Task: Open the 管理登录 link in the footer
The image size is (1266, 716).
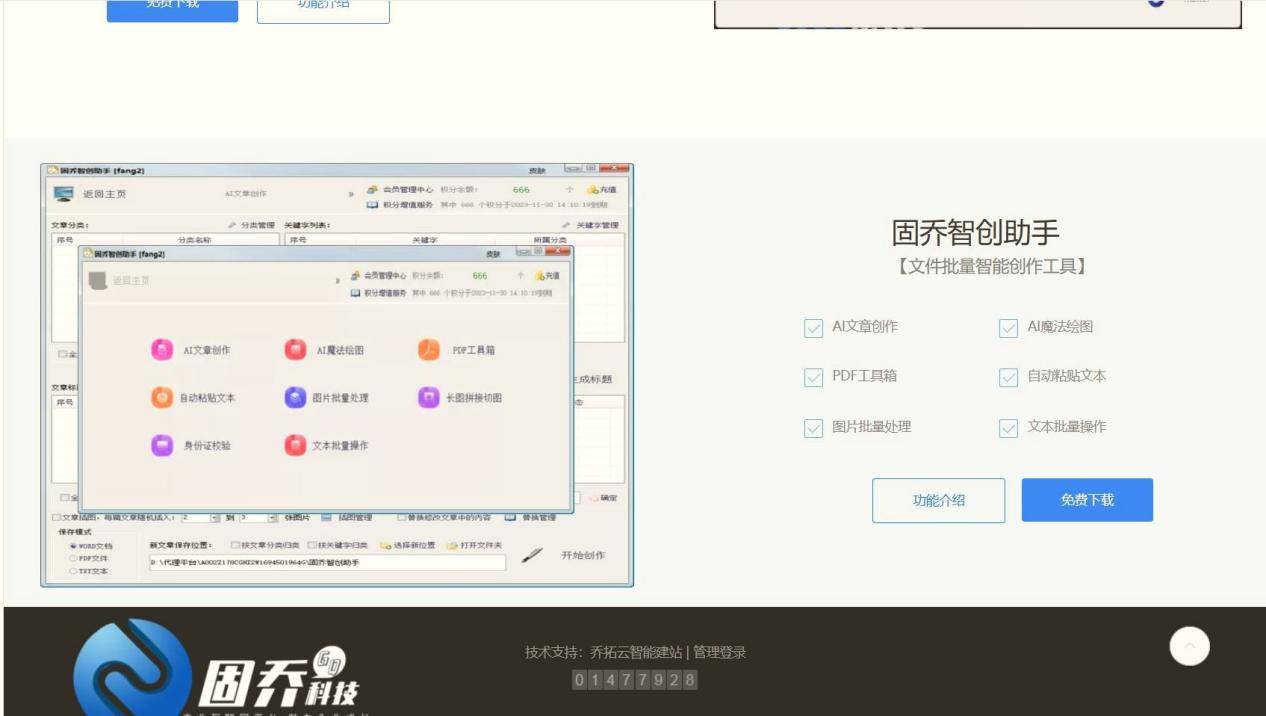Action: coord(720,652)
